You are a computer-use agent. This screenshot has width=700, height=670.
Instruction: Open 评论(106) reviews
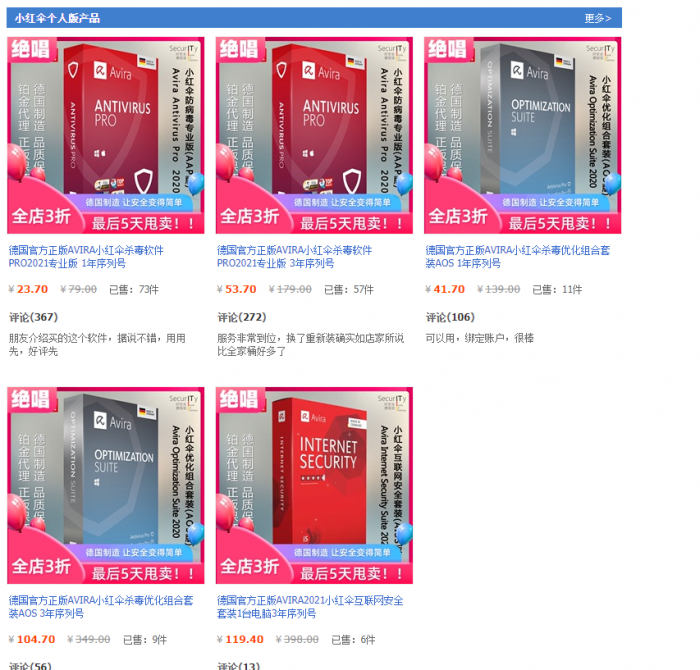pyautogui.click(x=450, y=317)
